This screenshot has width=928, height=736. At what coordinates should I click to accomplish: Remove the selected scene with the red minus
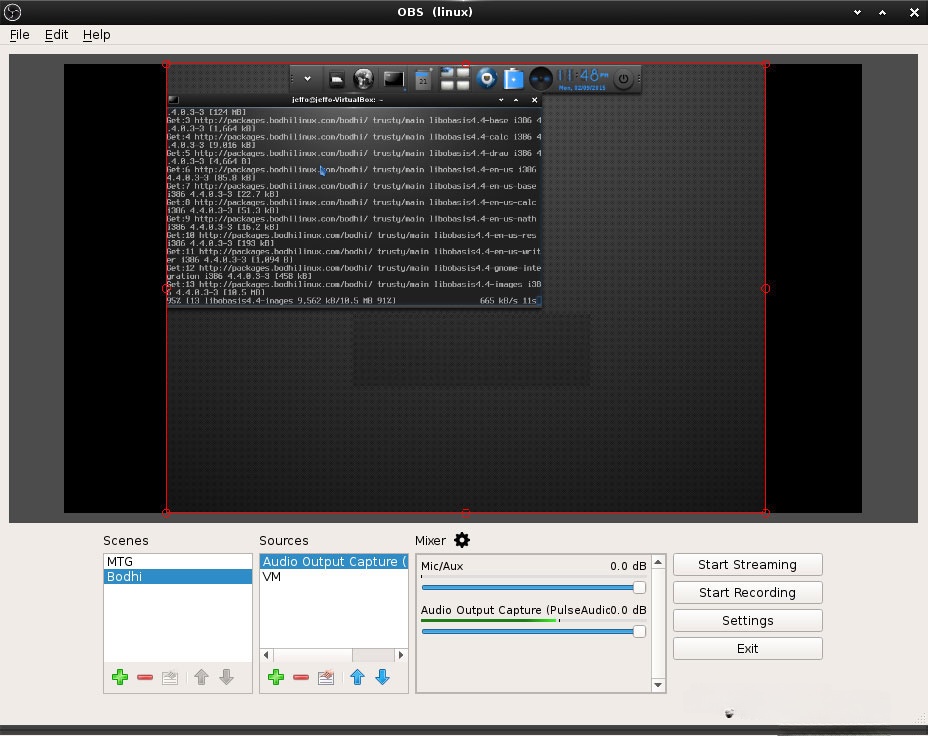[x=145, y=677]
